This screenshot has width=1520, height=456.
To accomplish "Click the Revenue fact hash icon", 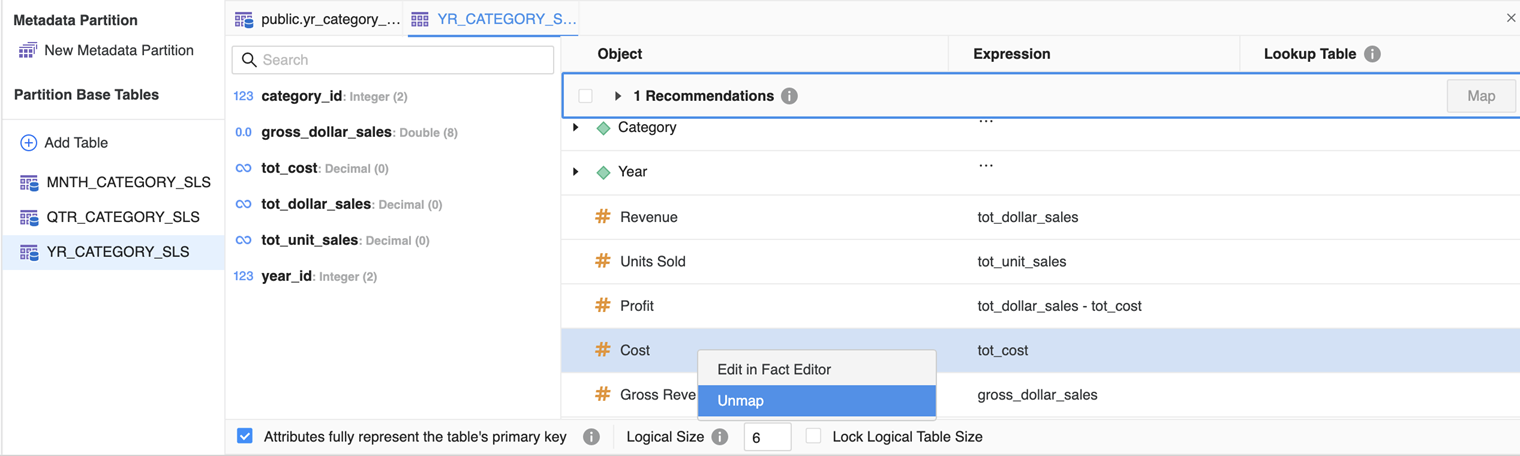I will click(602, 217).
